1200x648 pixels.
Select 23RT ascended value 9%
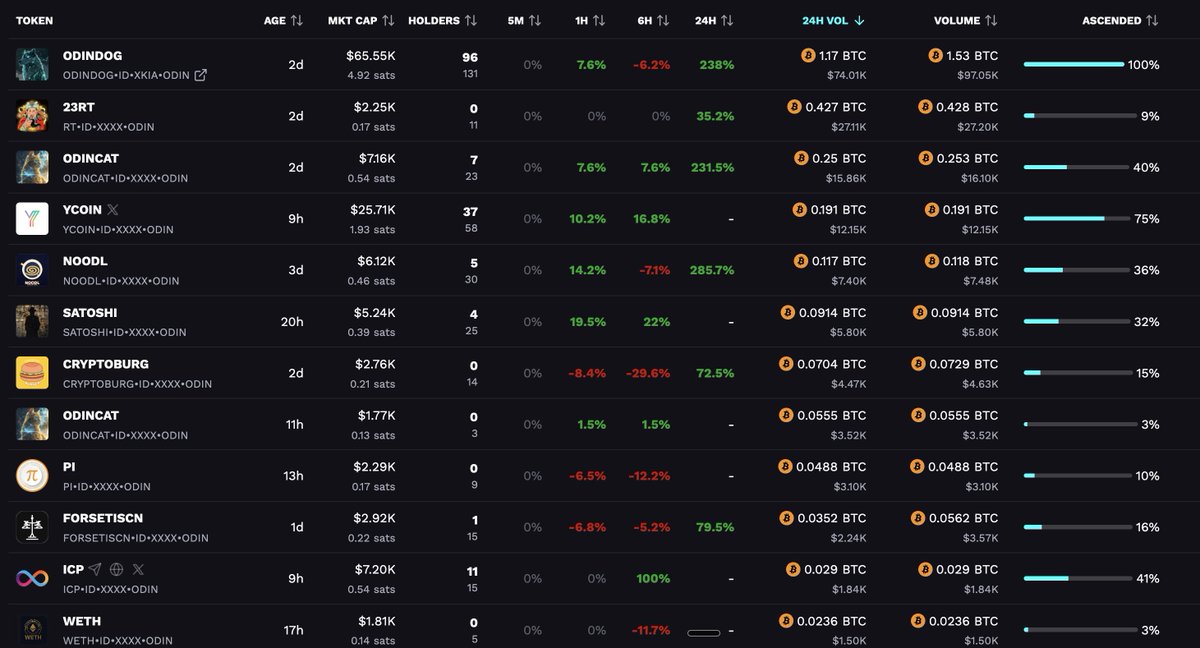pos(1150,116)
